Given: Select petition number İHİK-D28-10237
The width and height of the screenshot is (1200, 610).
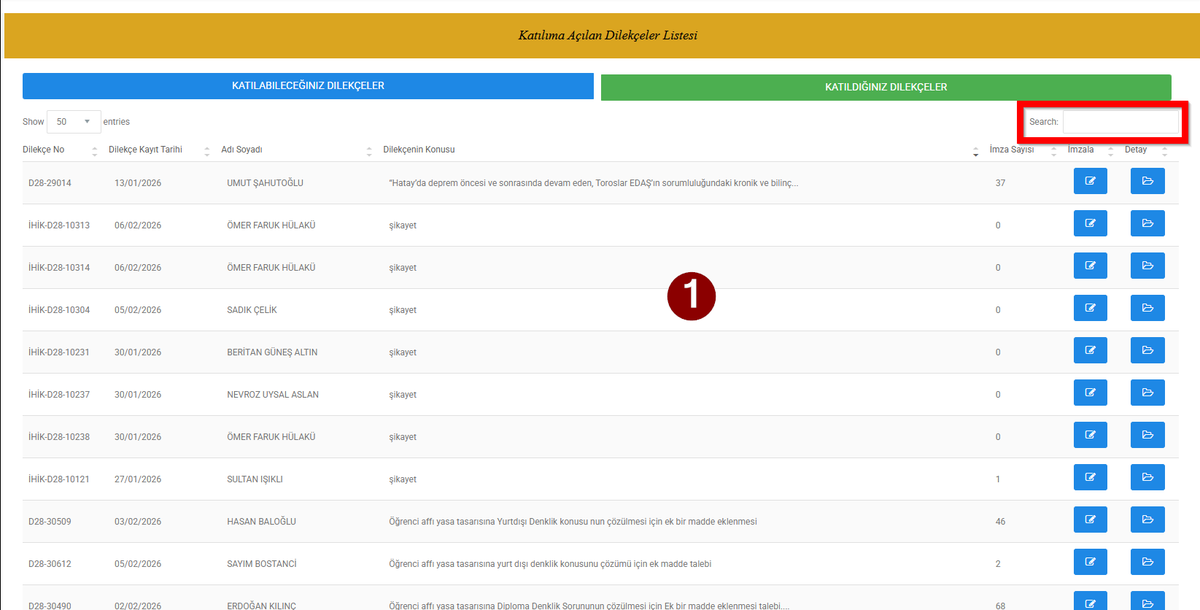Looking at the screenshot, I should (59, 394).
